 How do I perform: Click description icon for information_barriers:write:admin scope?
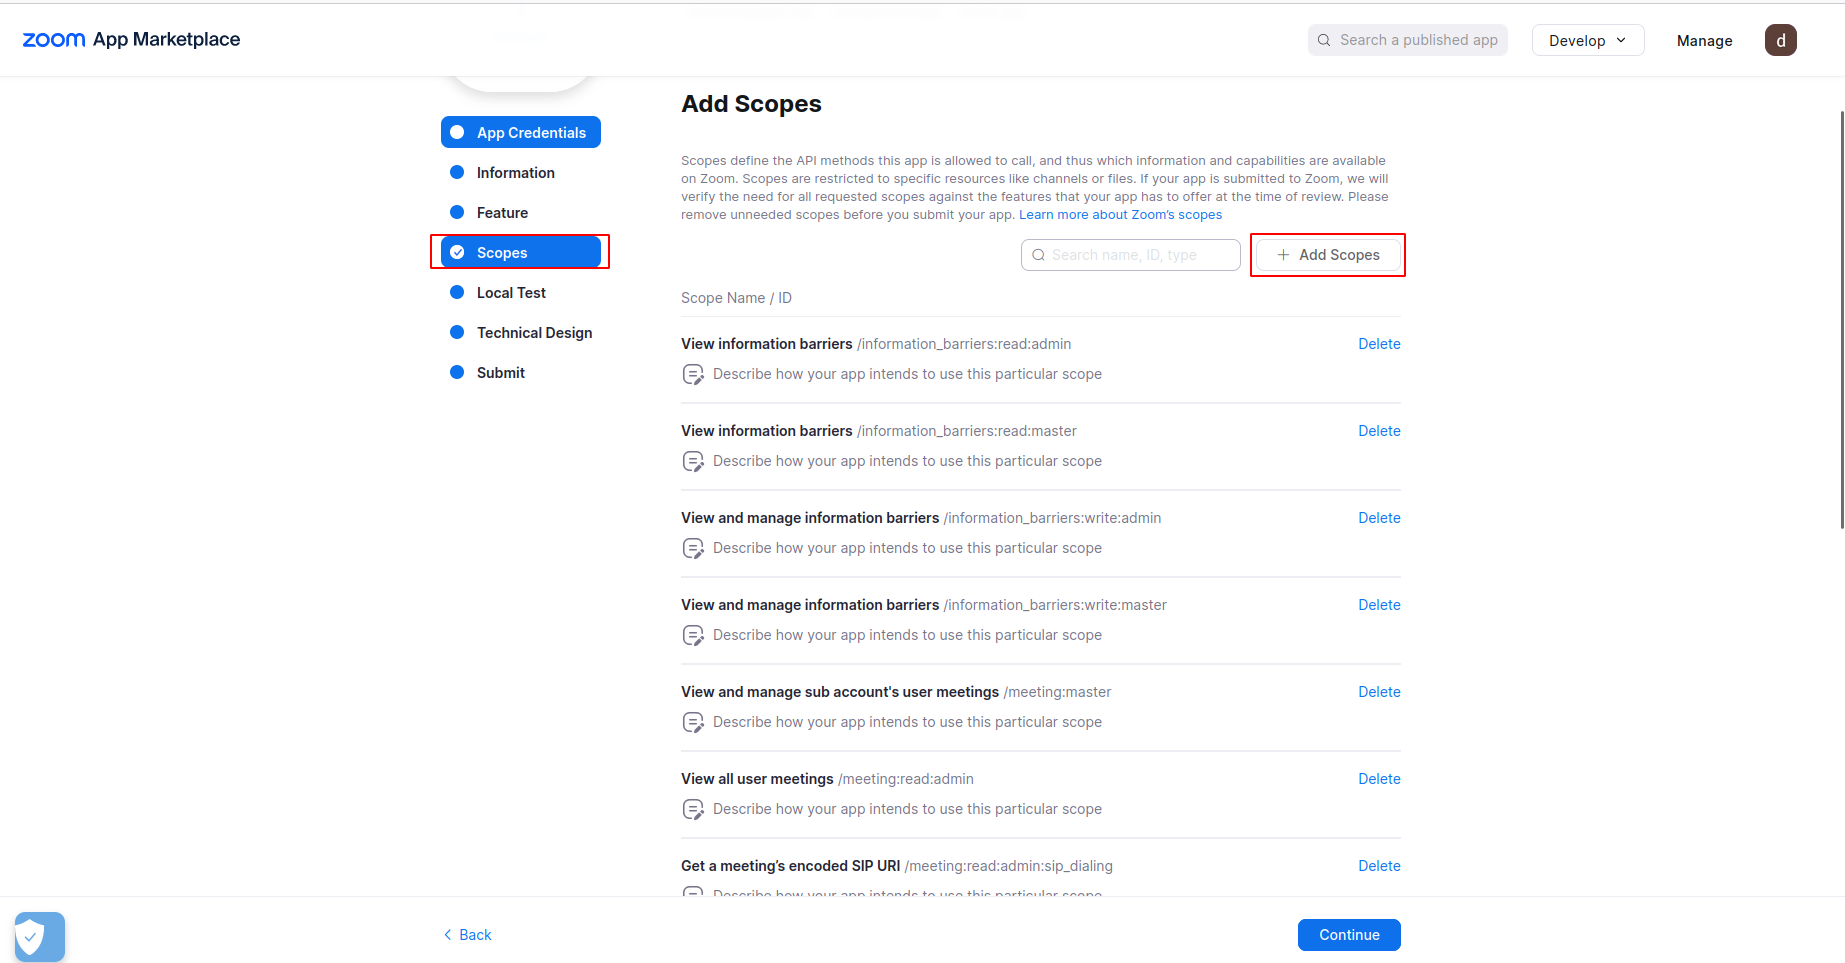pos(693,548)
